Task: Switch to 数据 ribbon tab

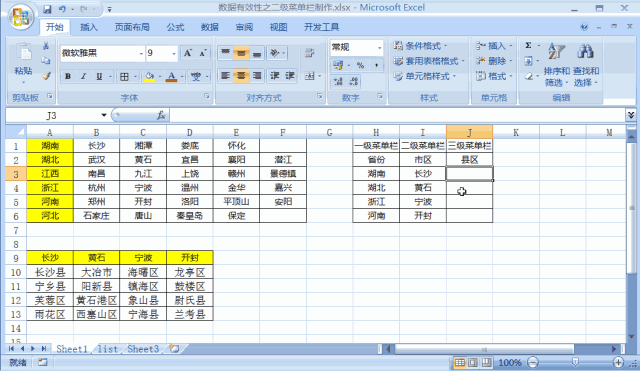Action: point(210,27)
